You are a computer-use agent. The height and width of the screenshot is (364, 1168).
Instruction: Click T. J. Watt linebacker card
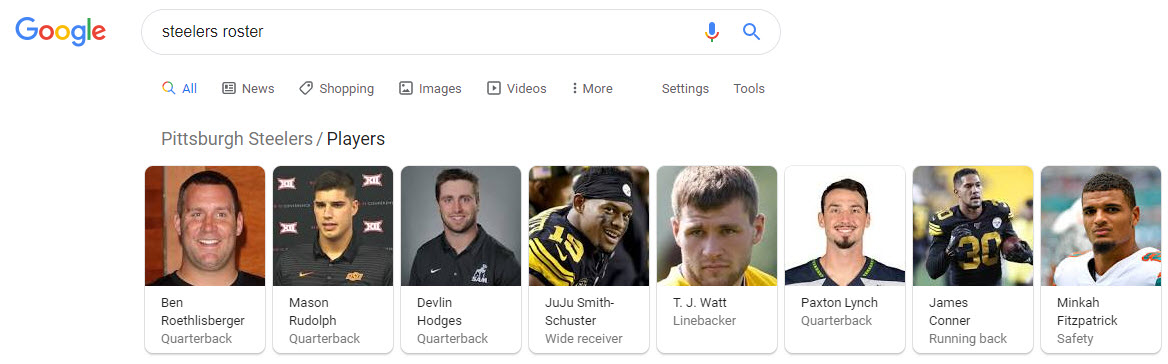coord(717,259)
